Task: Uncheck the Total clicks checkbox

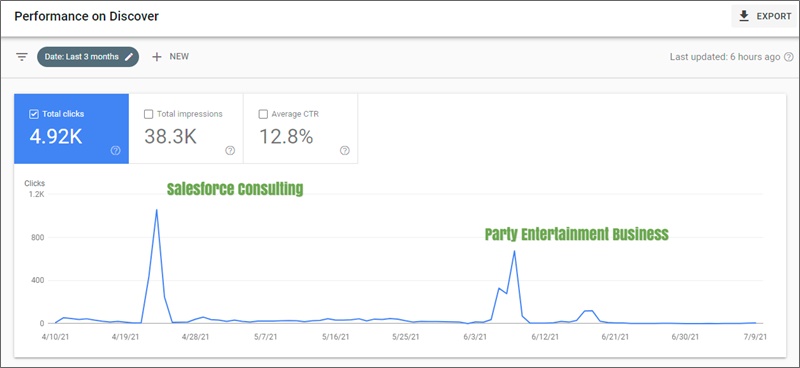Action: pos(34,114)
